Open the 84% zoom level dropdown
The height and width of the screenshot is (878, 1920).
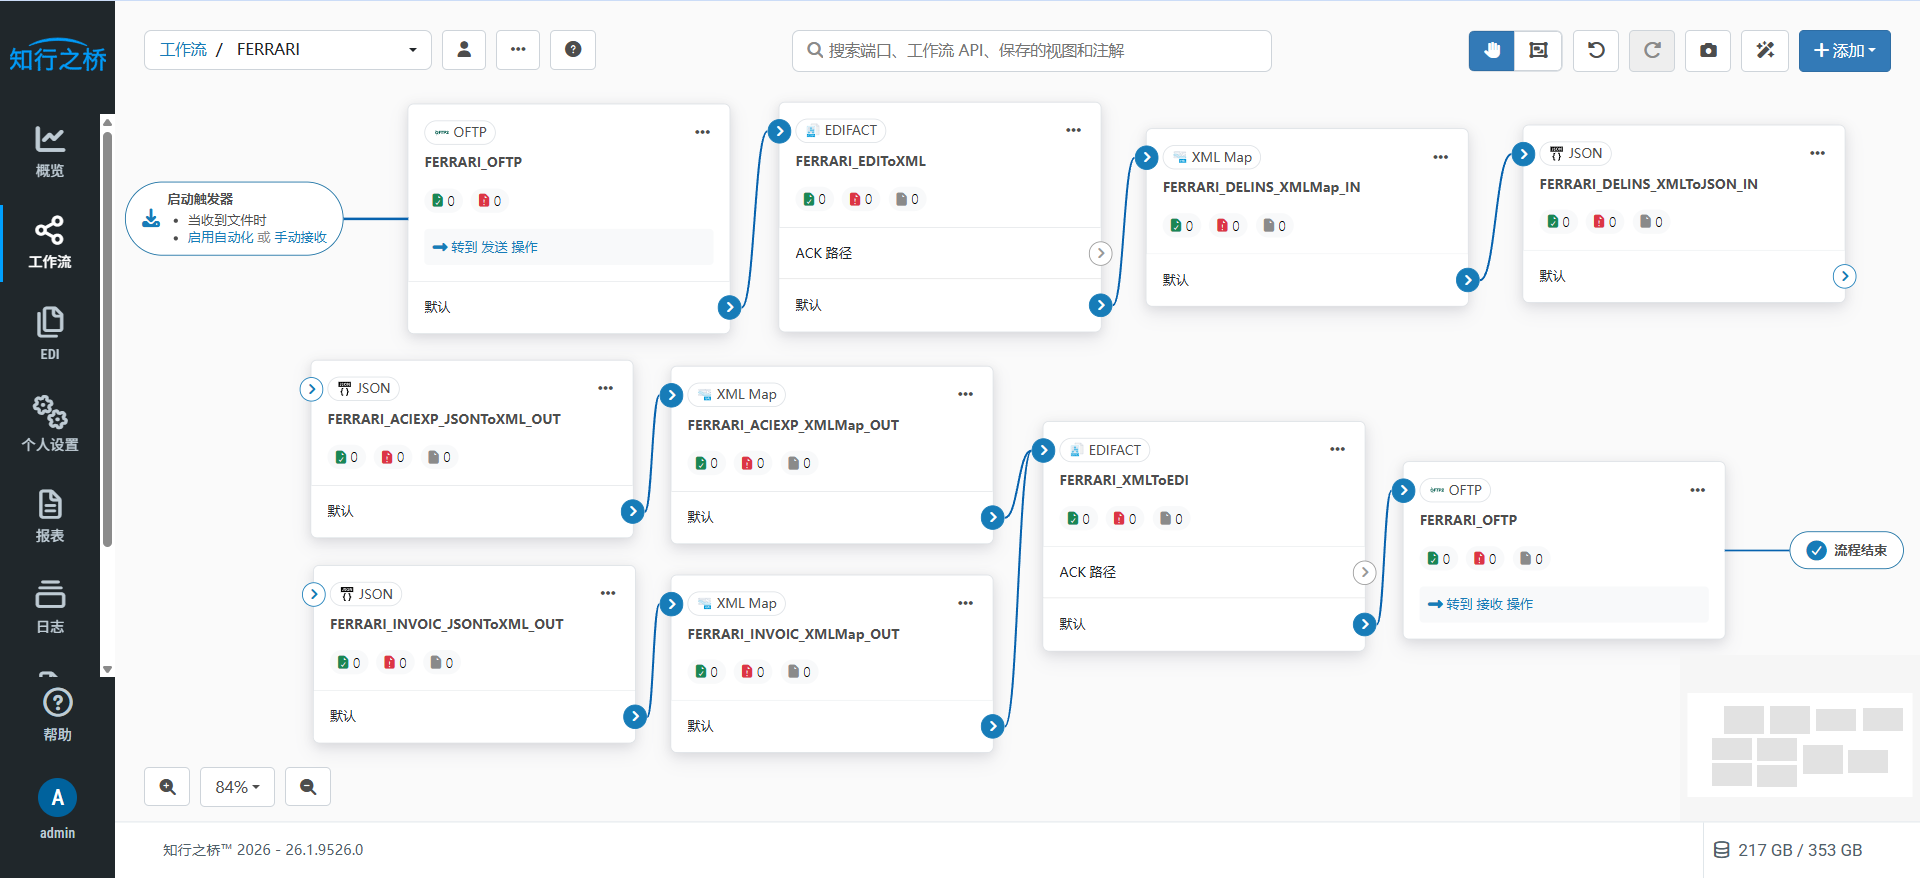[237, 787]
